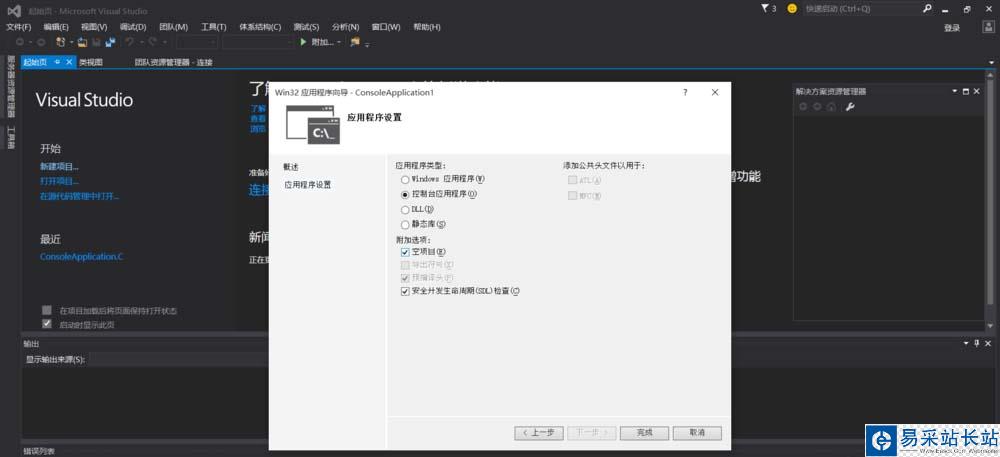Uncheck the 空项目 checkbox
1000x457 pixels.
pos(404,252)
